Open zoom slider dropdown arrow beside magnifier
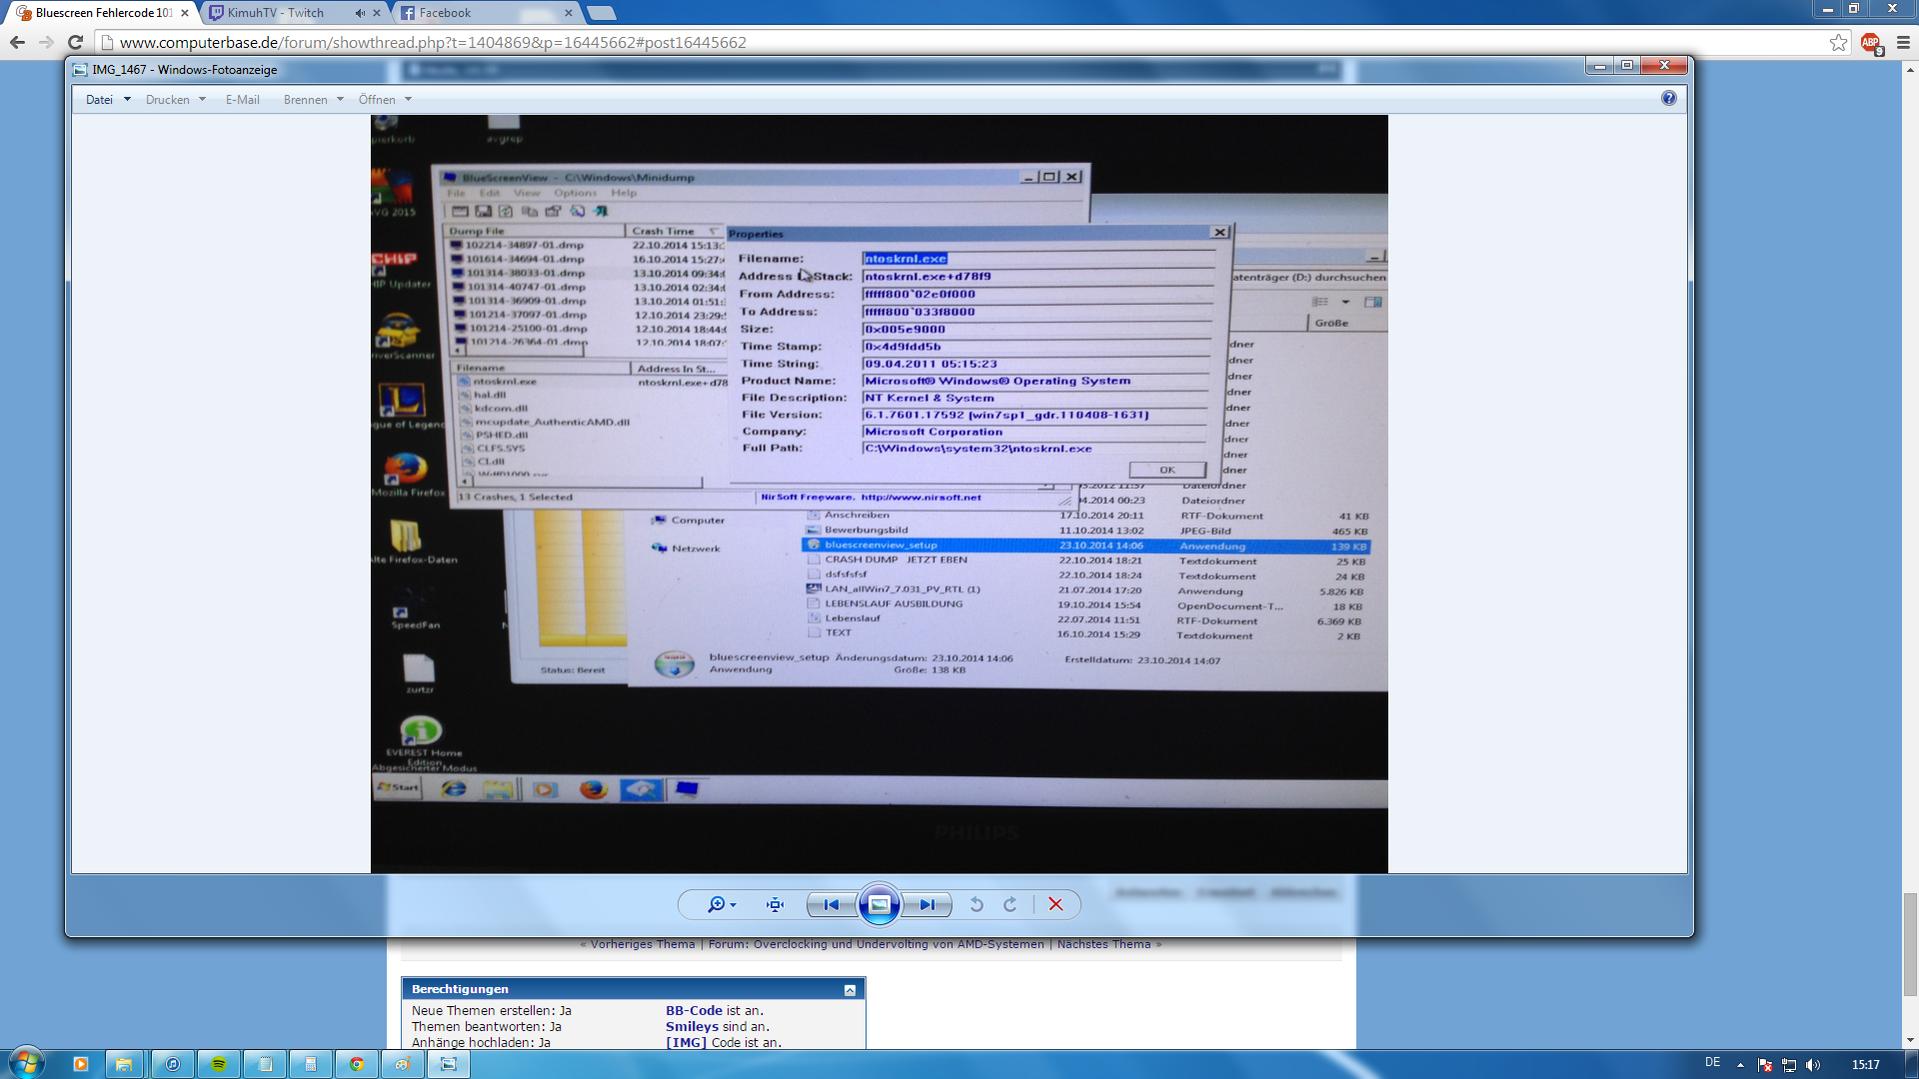Screen dimensions: 1919x1079 [733, 905]
